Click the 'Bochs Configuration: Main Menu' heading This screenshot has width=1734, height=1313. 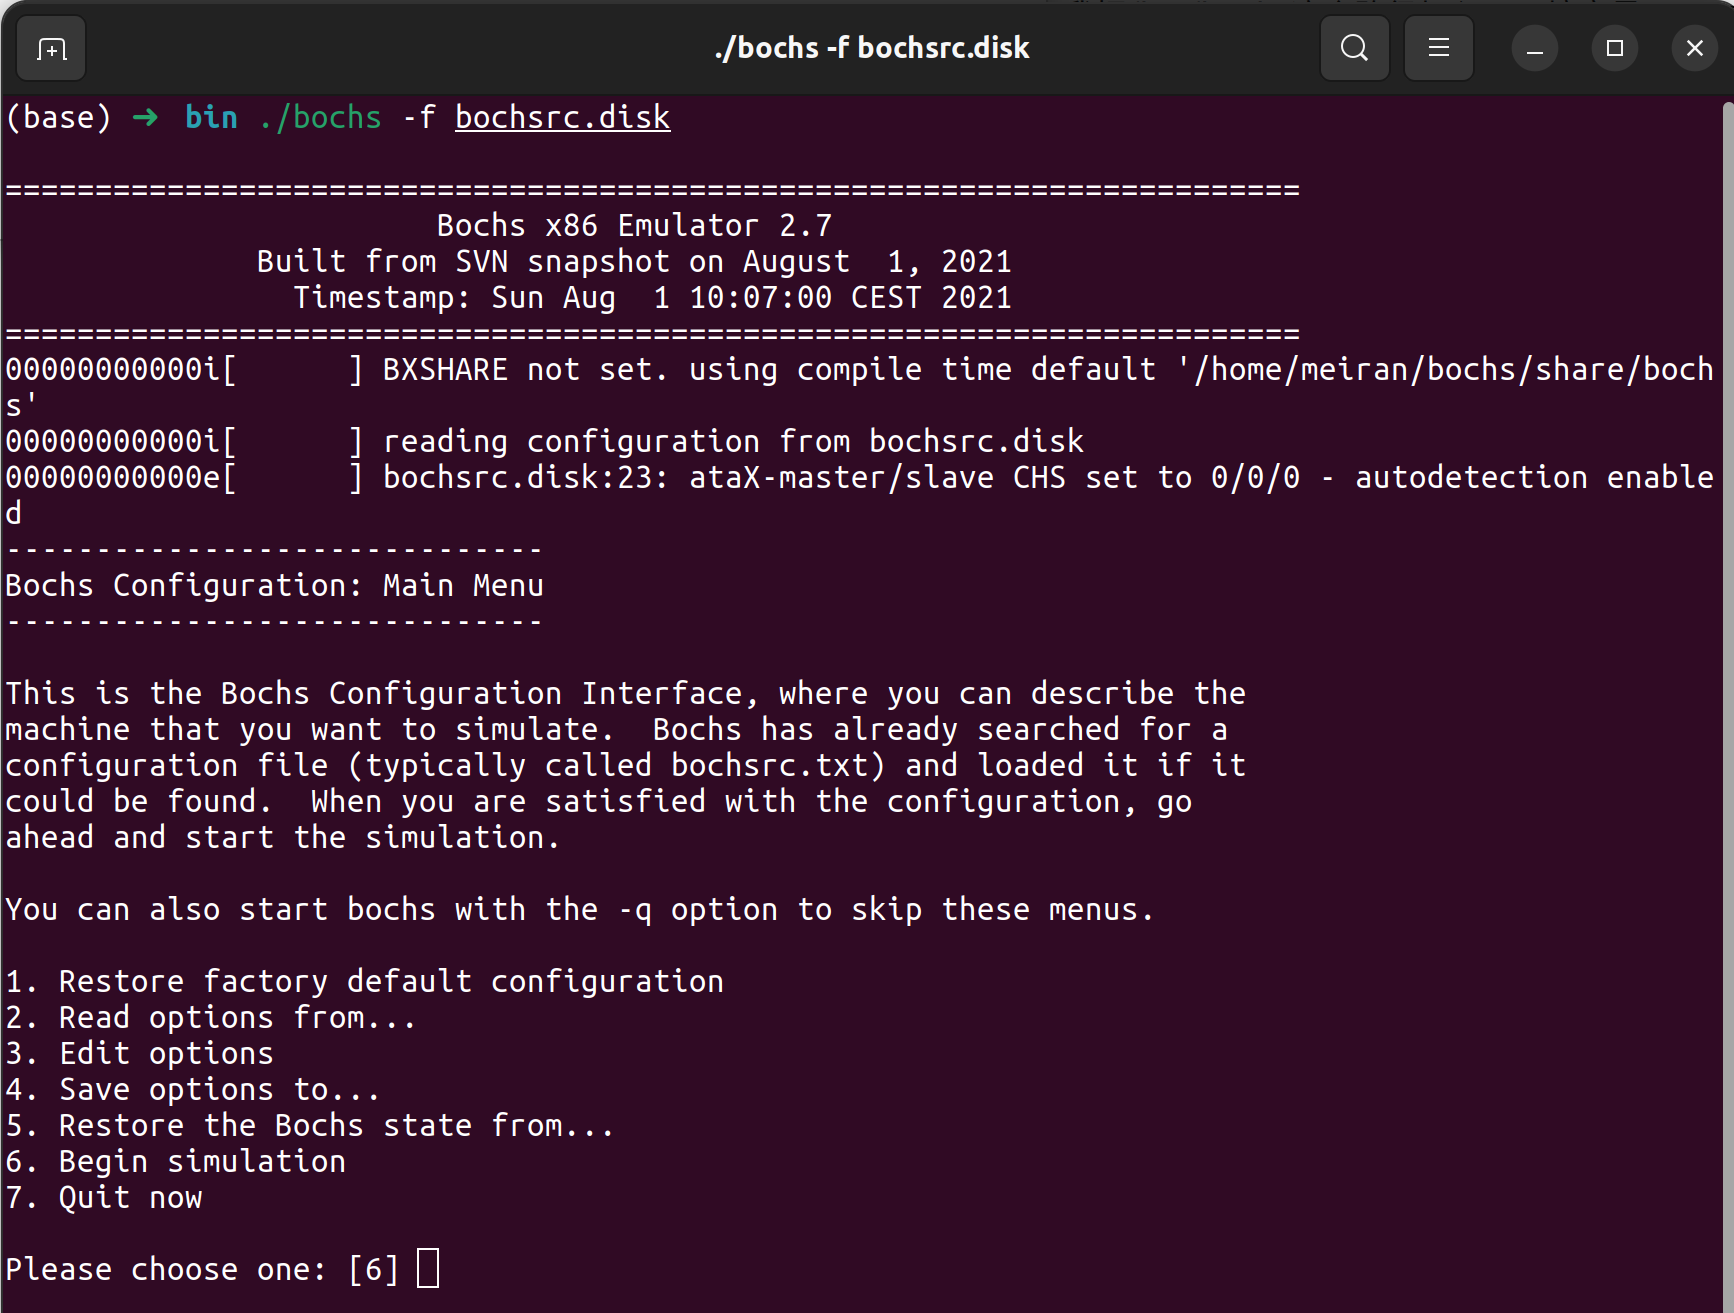click(274, 585)
